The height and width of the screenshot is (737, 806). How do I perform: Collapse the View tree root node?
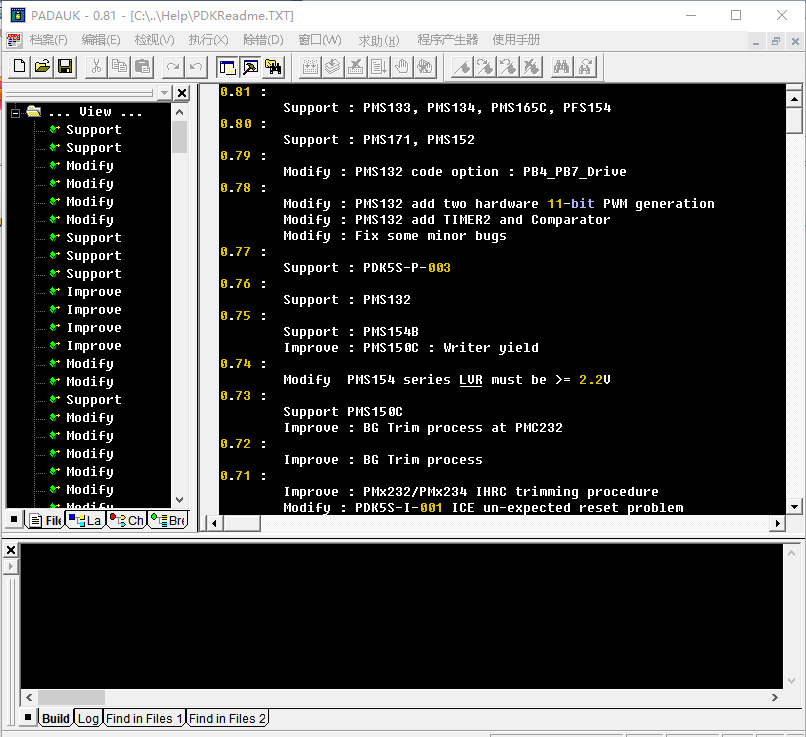pos(16,112)
